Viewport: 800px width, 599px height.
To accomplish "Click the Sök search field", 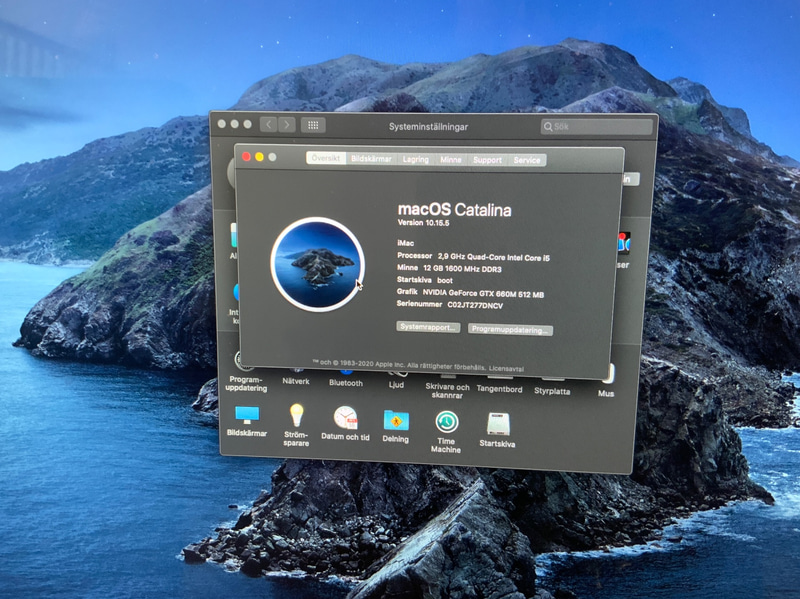I will [597, 127].
